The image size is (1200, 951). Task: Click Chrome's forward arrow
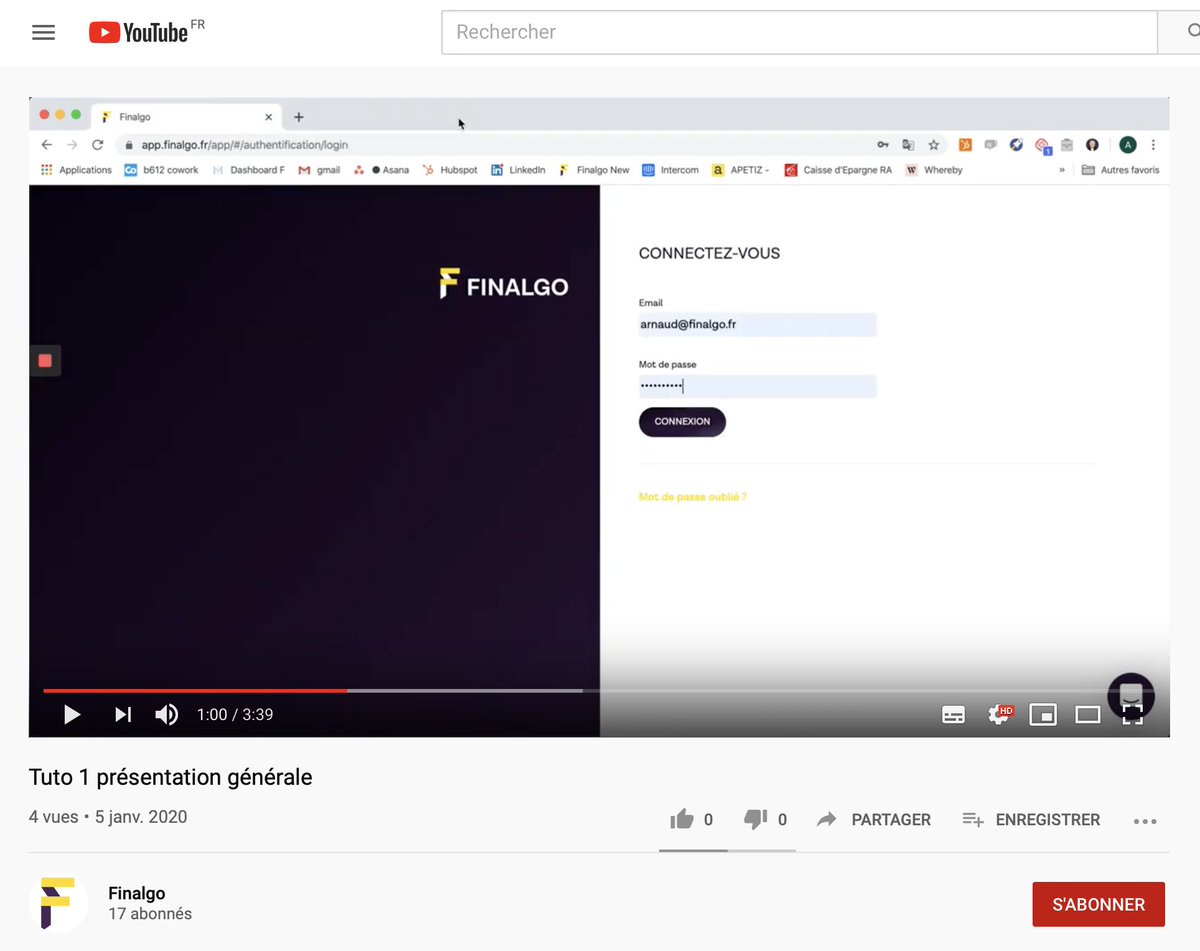coord(71,145)
